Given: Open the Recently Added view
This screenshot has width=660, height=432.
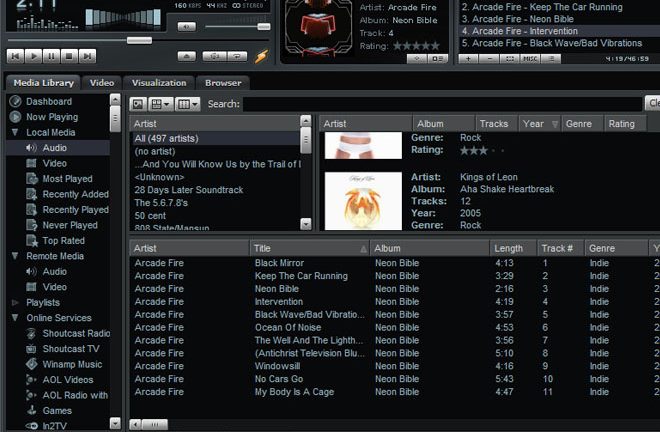Looking at the screenshot, I should pyautogui.click(x=75, y=194).
